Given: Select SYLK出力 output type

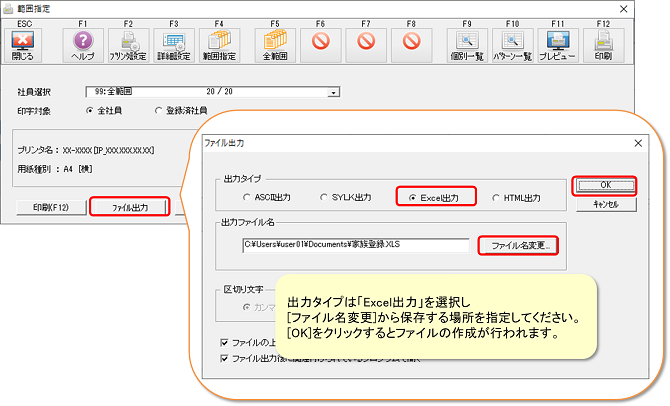Looking at the screenshot, I should [323, 198].
